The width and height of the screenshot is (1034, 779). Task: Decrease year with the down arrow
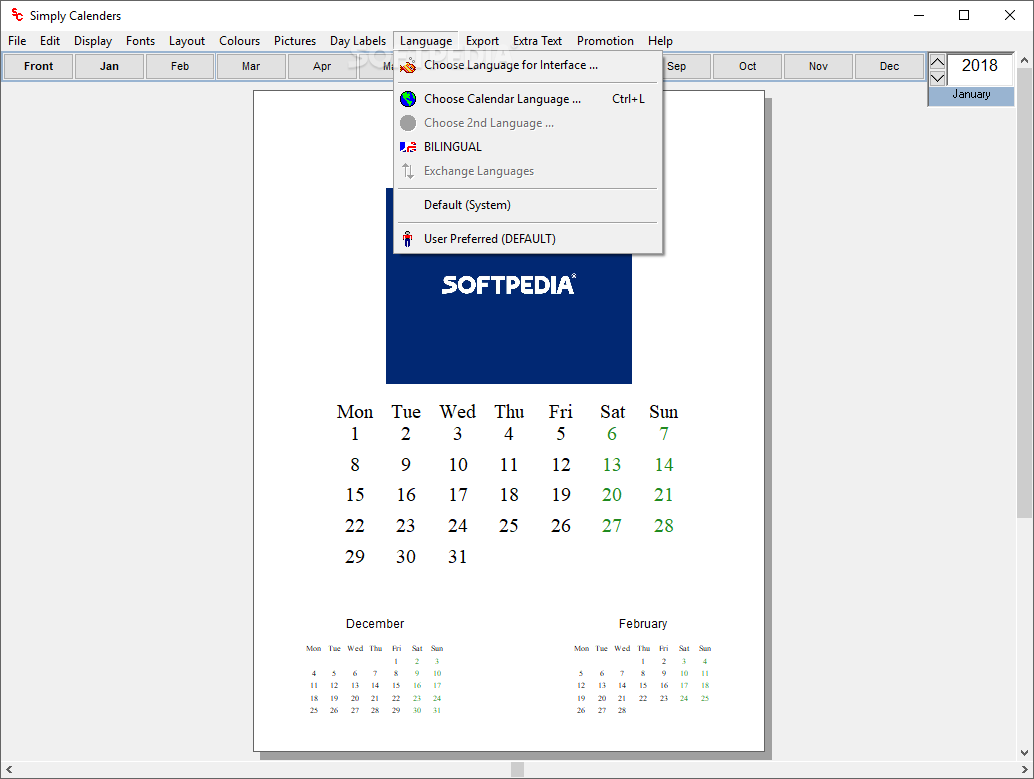click(937, 78)
